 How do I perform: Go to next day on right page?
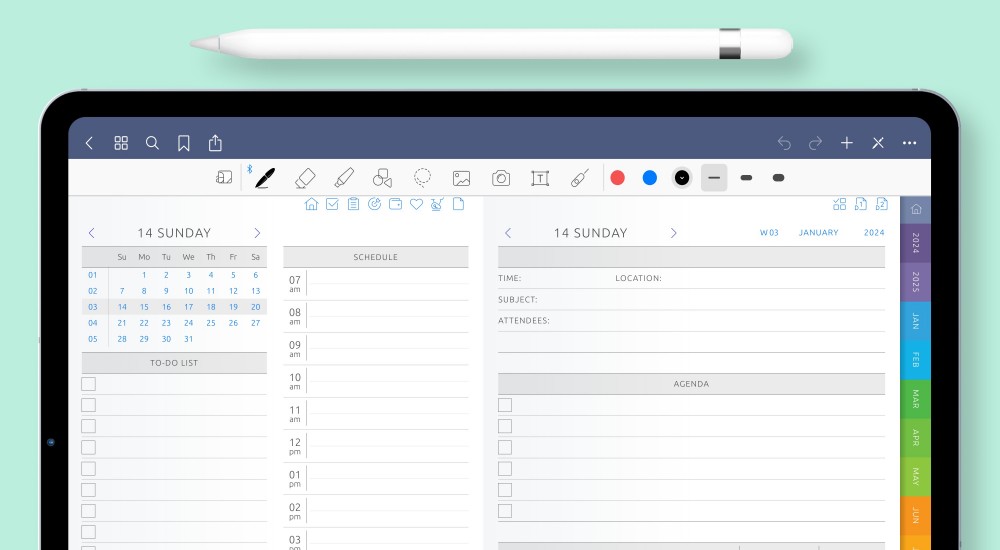pyautogui.click(x=673, y=233)
